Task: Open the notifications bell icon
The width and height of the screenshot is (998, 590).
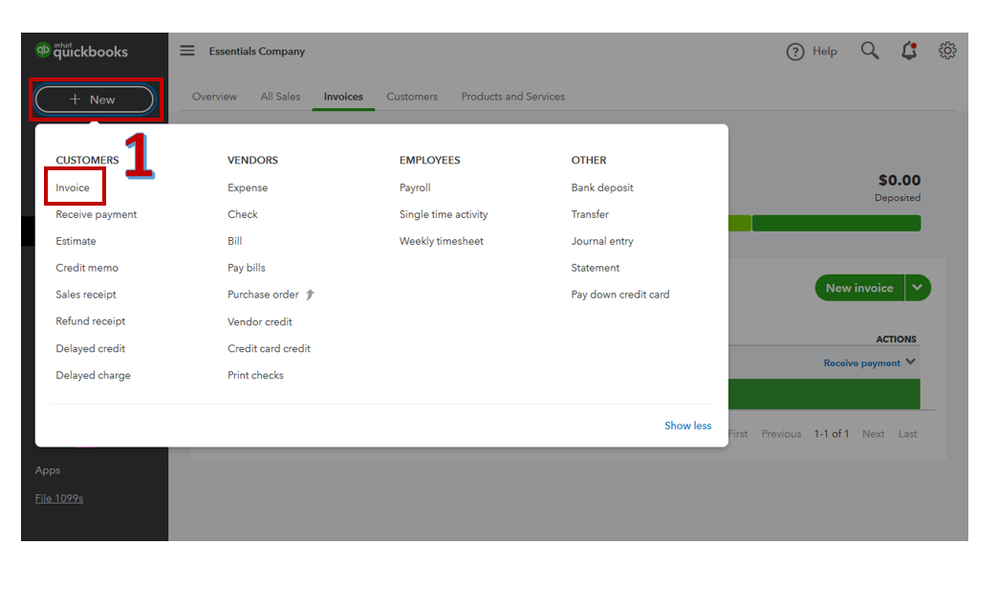Action: tap(909, 50)
